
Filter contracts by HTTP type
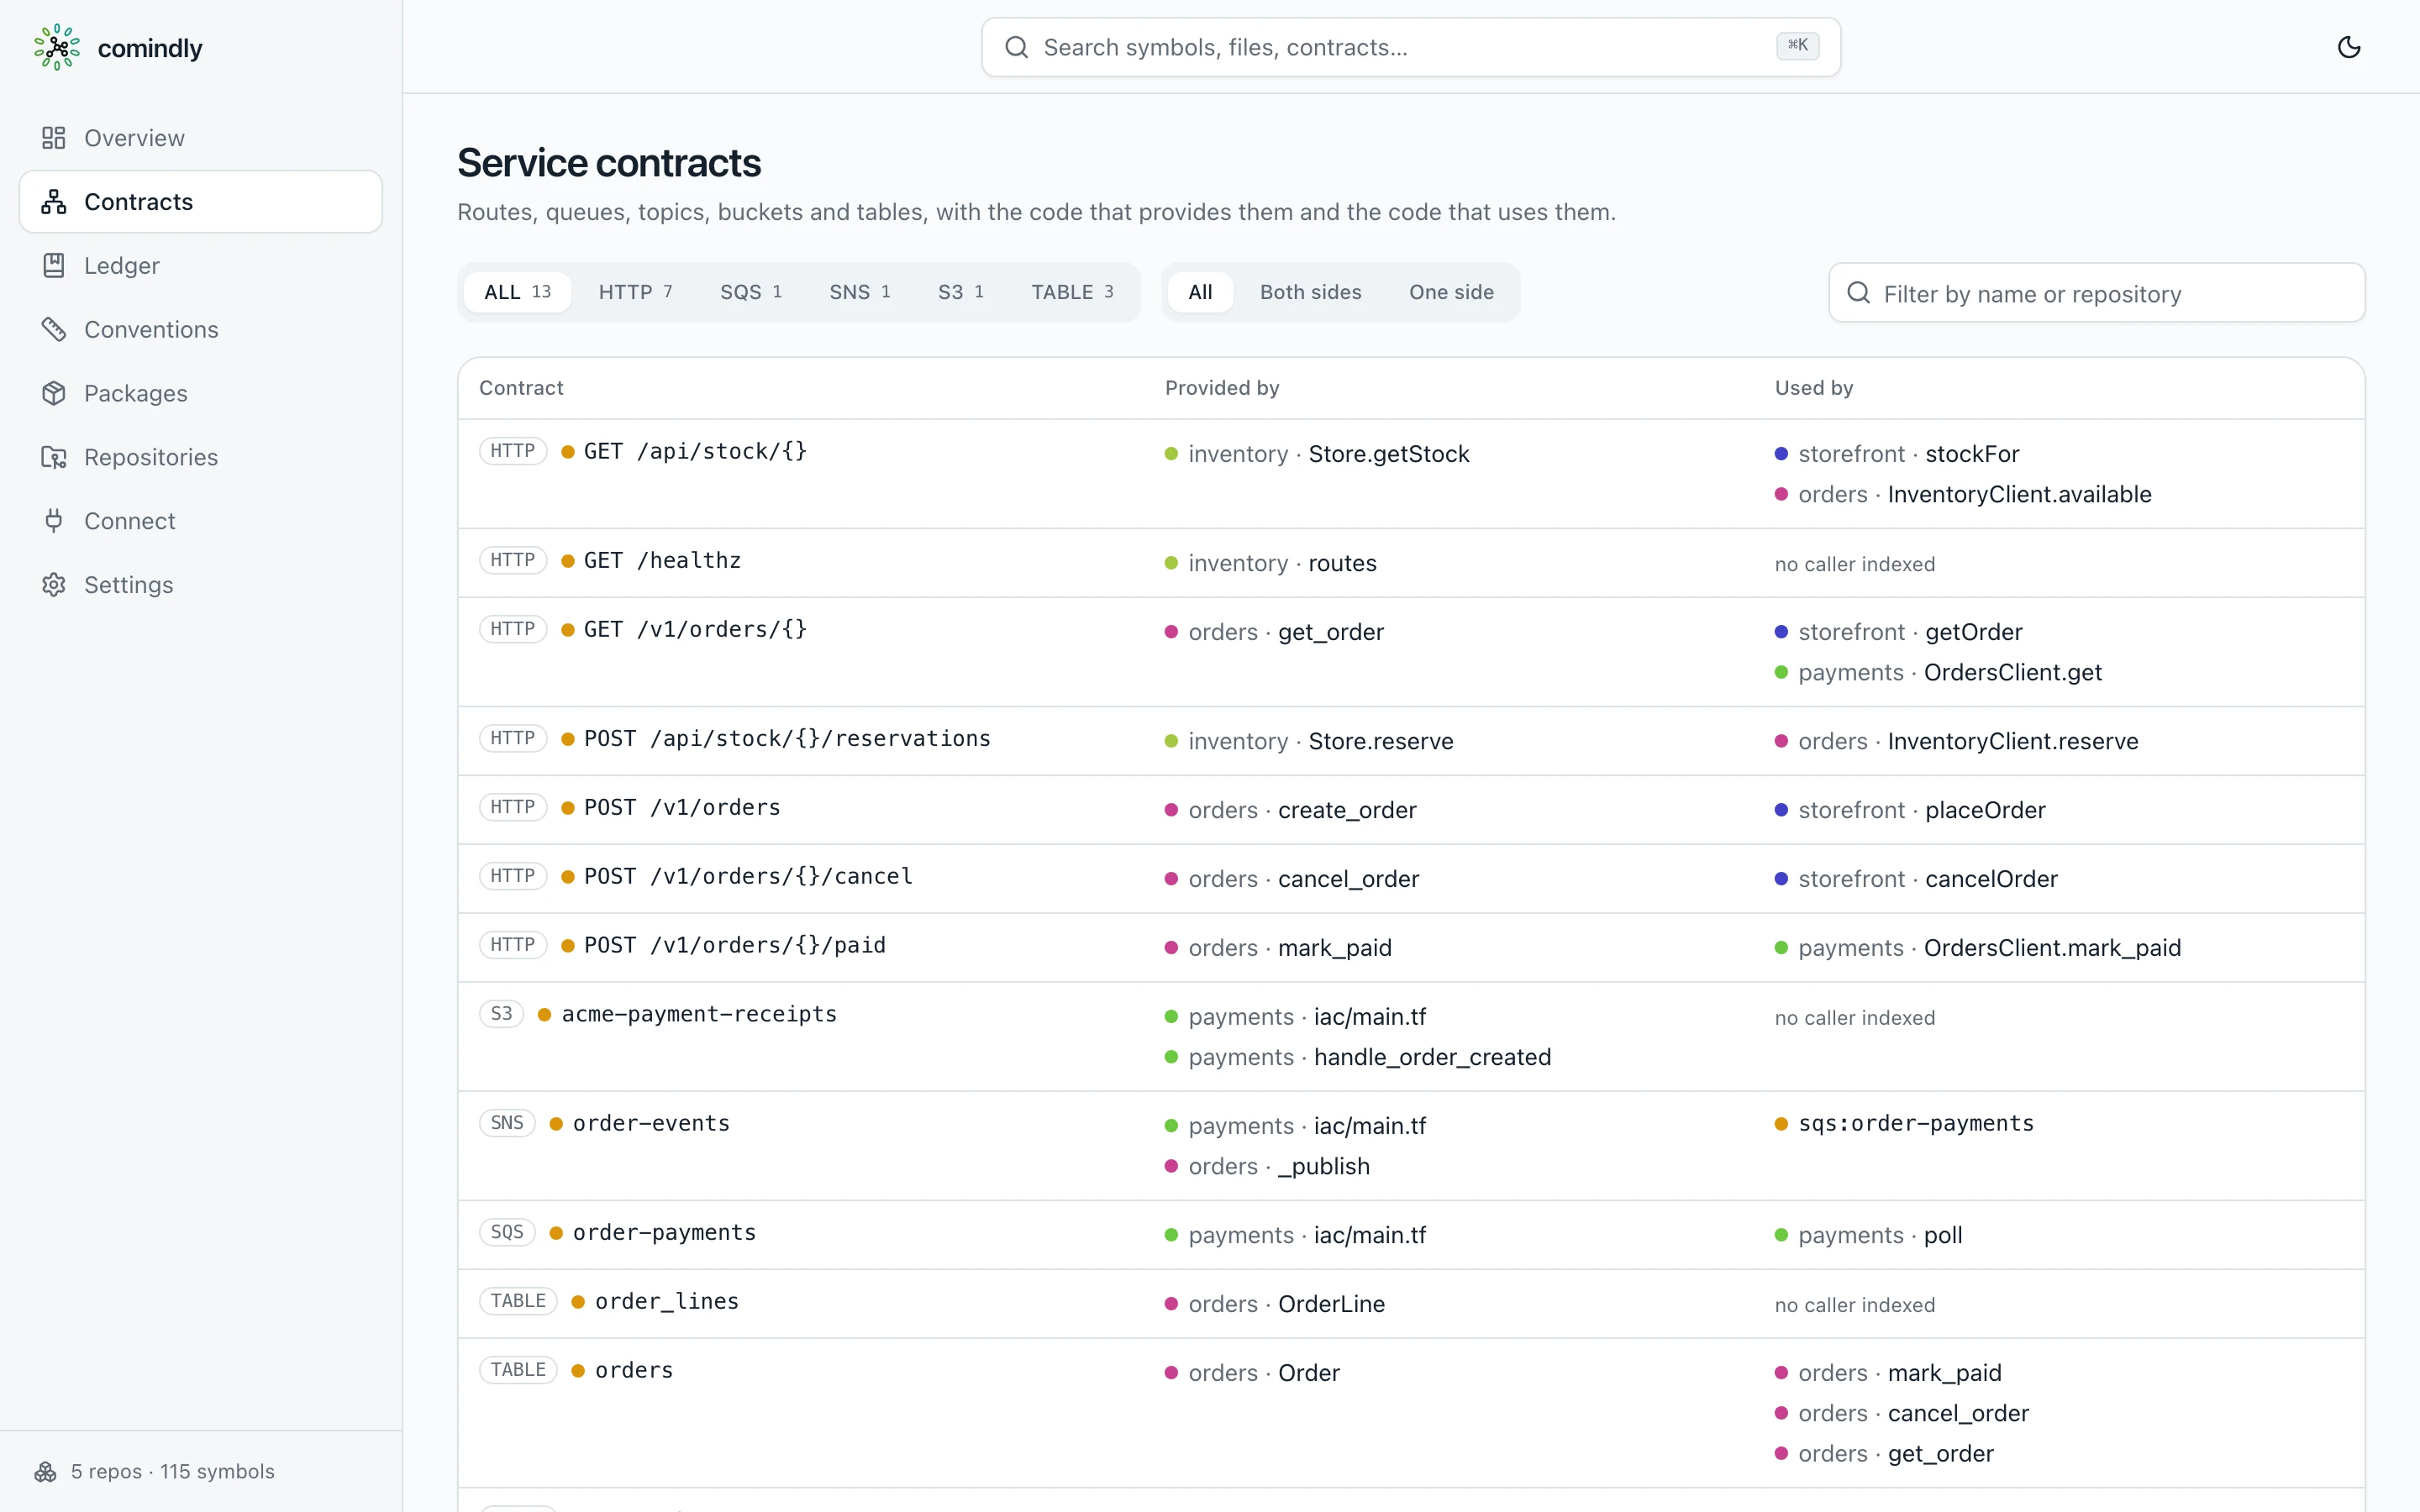click(x=635, y=292)
